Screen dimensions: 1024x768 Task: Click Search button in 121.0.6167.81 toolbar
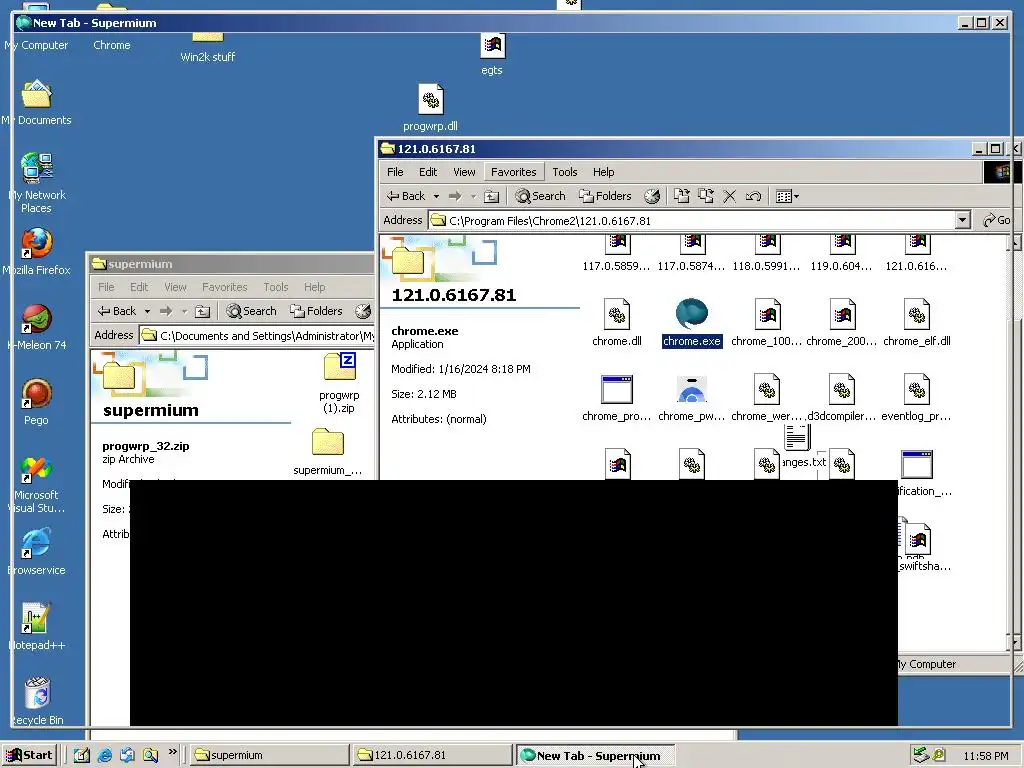pyautogui.click(x=540, y=196)
